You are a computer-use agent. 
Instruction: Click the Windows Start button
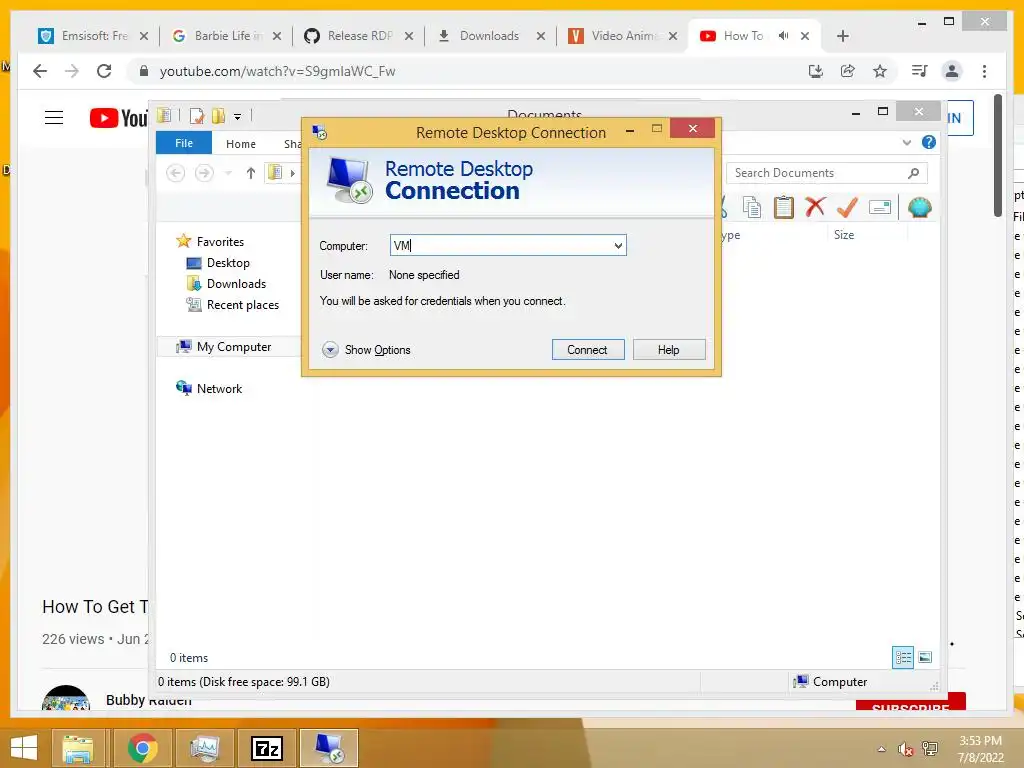(24, 748)
